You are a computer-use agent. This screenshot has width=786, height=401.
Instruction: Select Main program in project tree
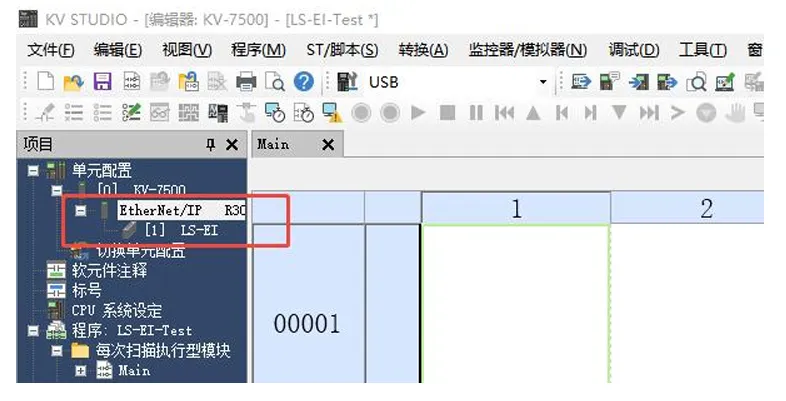point(134,371)
